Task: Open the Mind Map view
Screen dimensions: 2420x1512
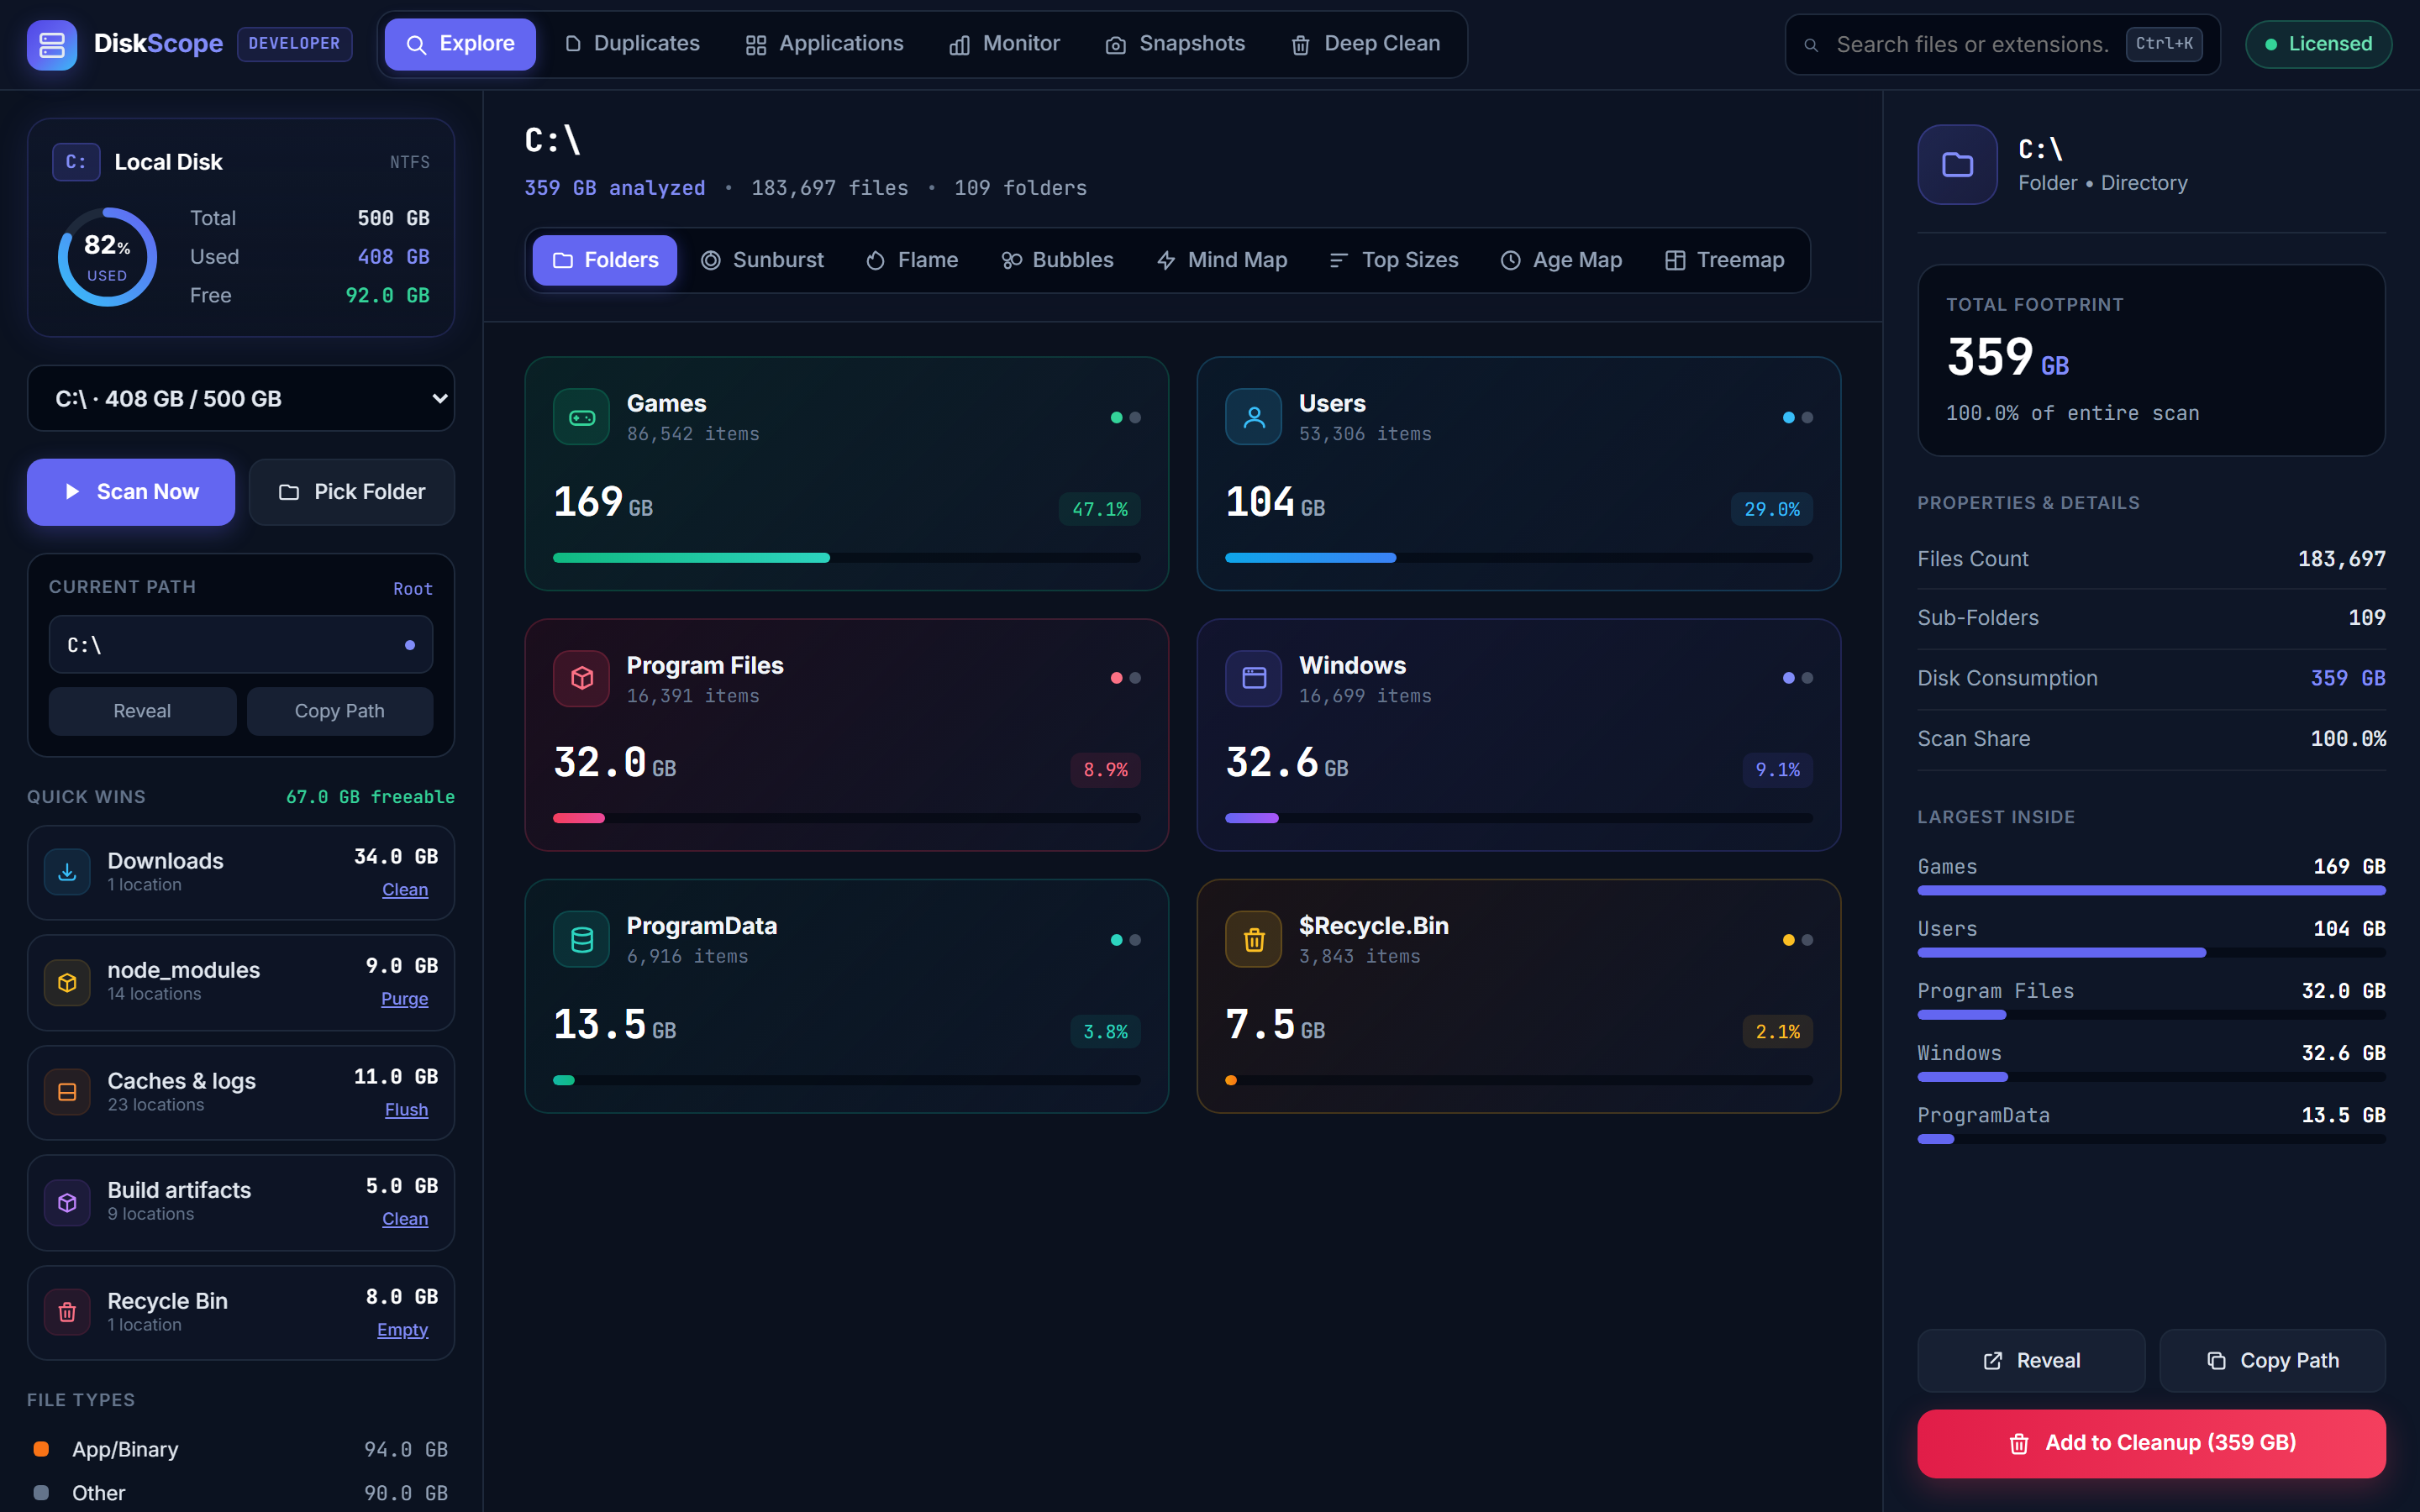Action: [x=1222, y=260]
